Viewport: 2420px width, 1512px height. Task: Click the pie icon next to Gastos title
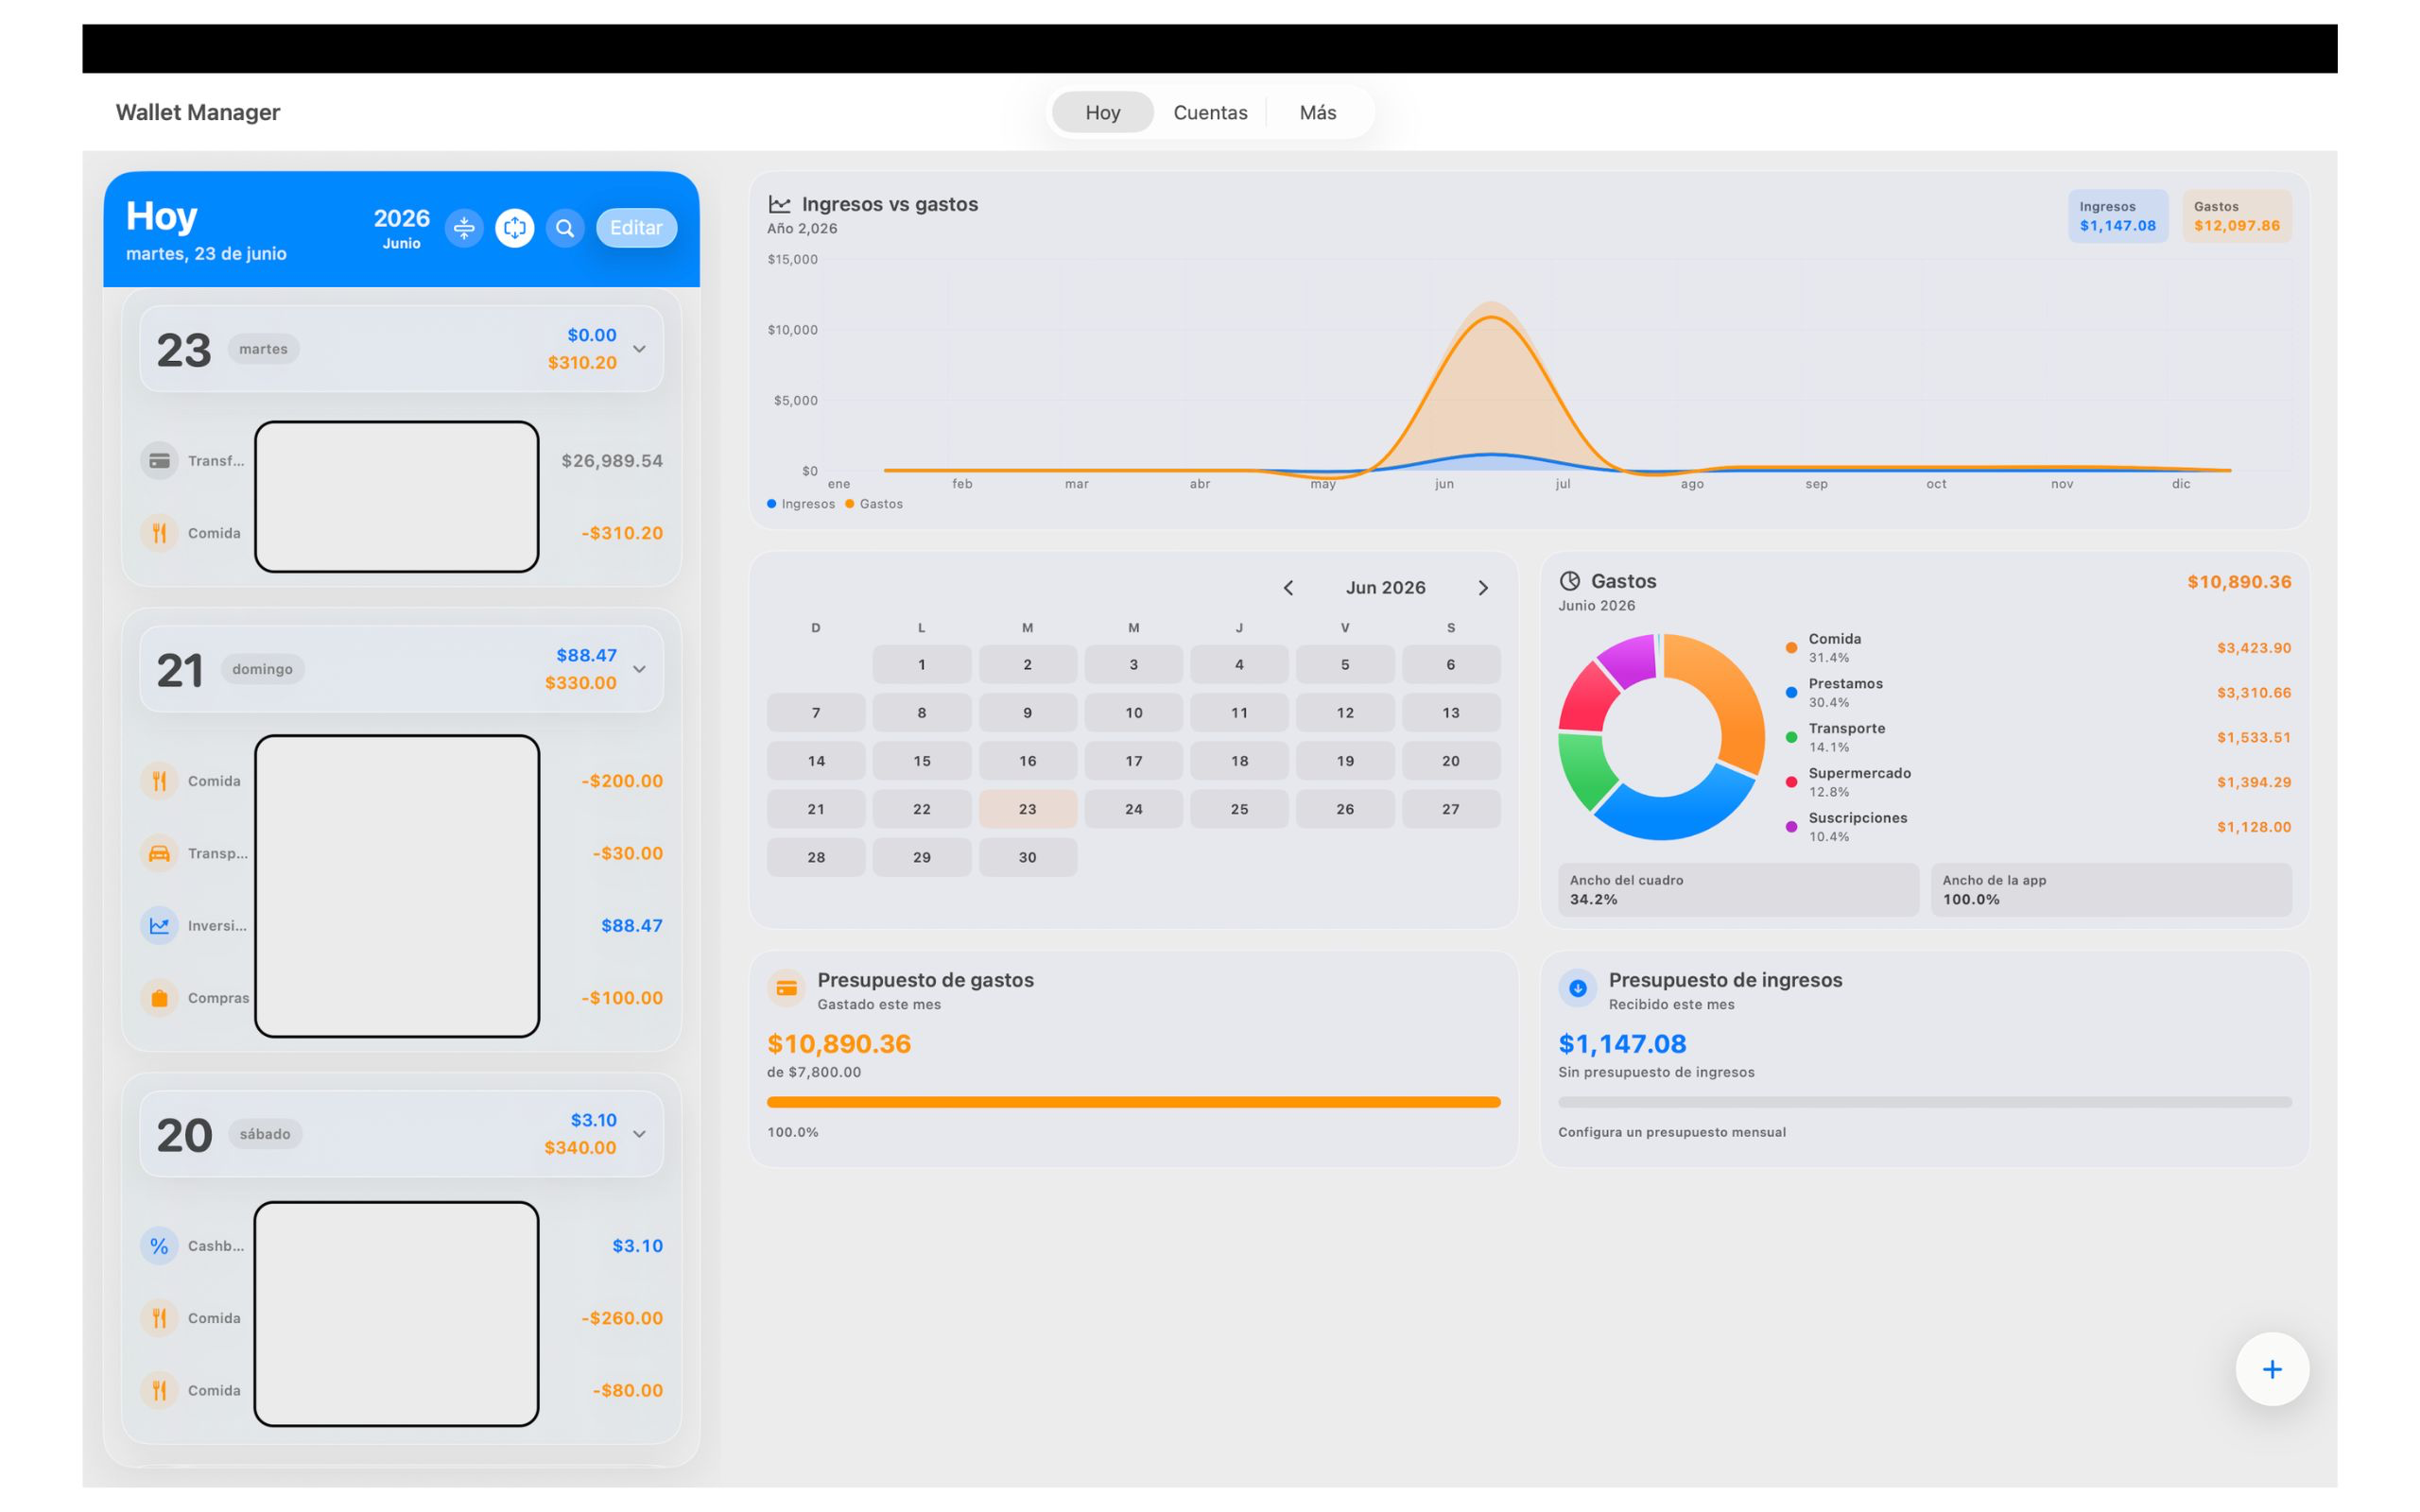(1570, 581)
